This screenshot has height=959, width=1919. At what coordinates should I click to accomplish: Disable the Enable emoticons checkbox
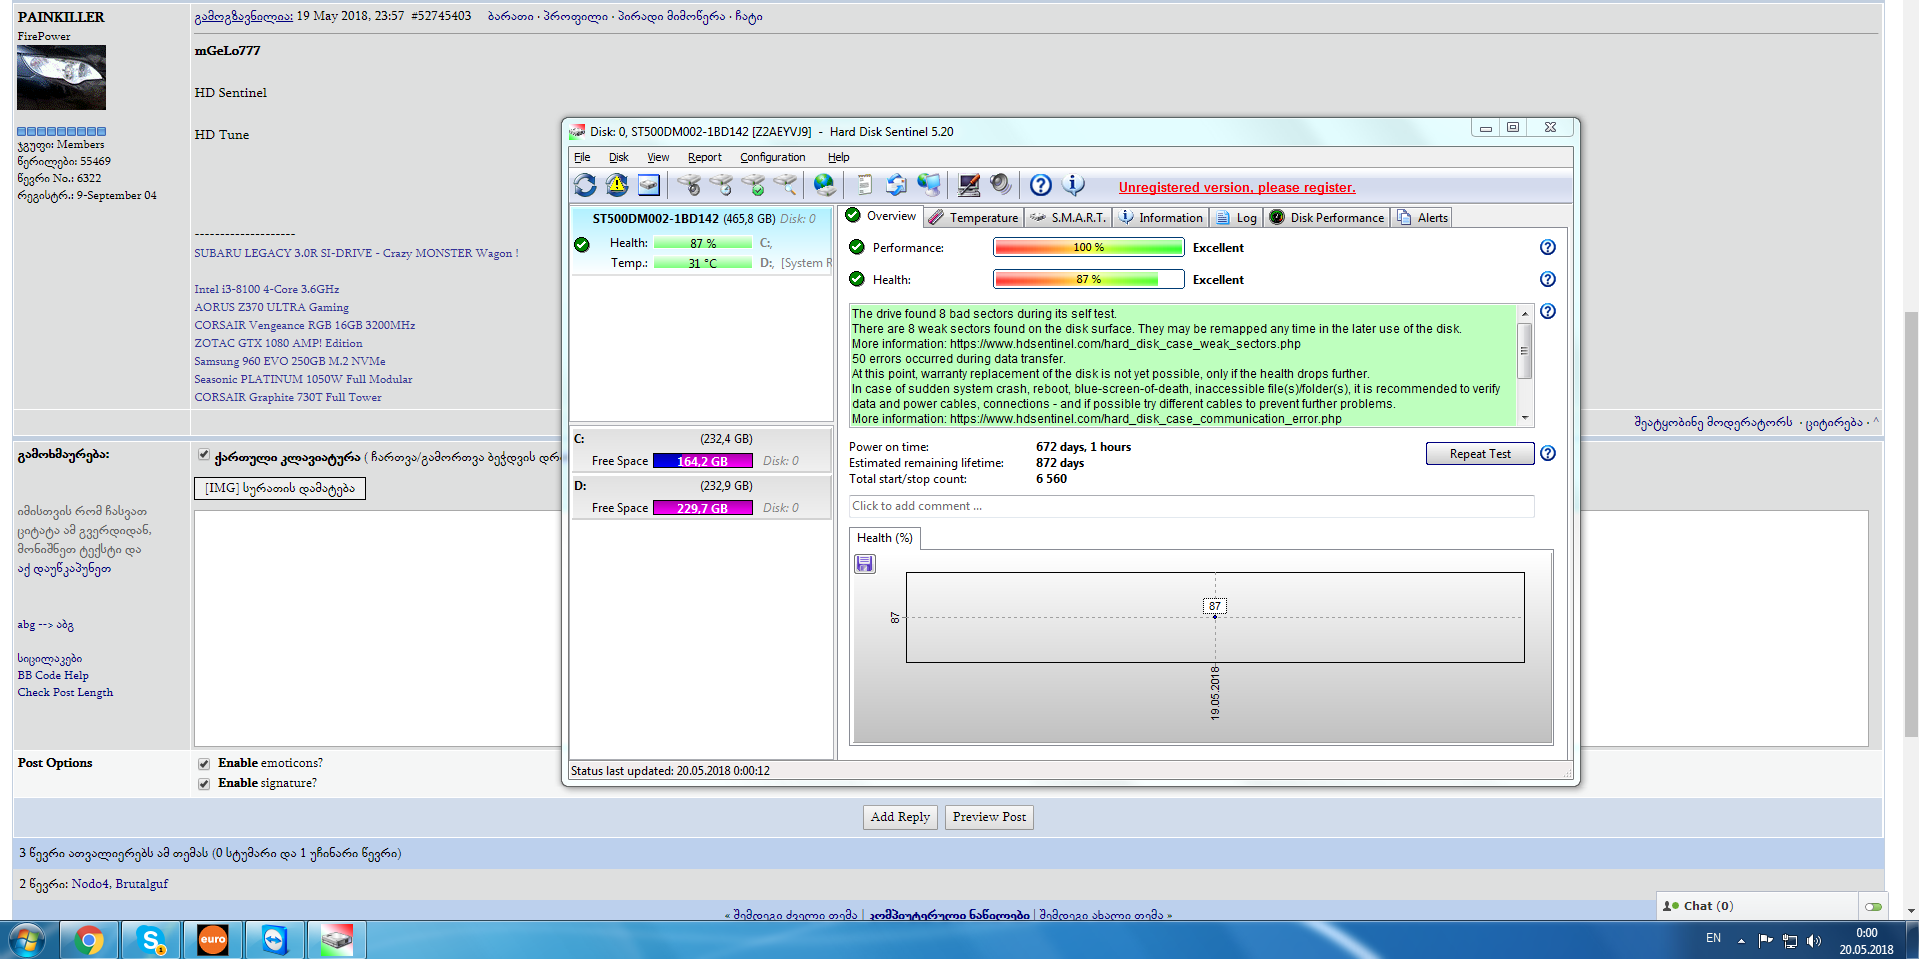(x=204, y=763)
